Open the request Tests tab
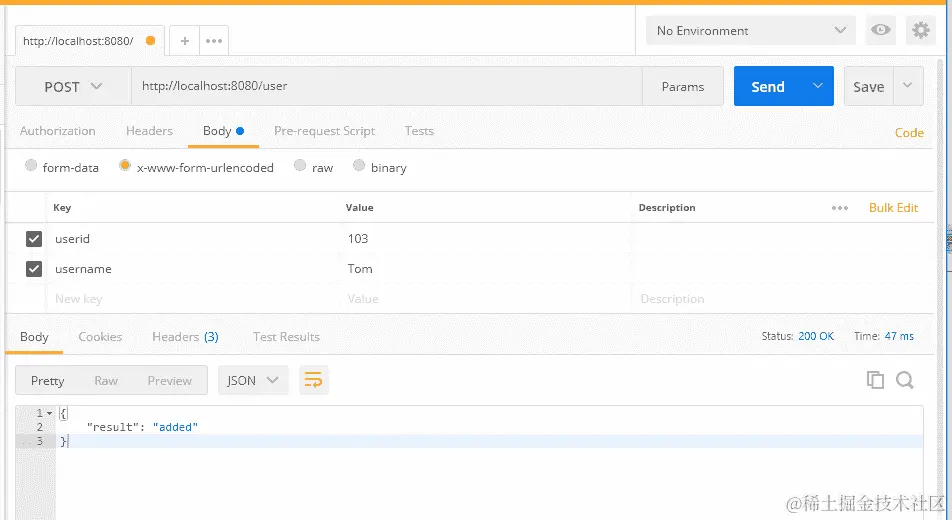 [419, 131]
